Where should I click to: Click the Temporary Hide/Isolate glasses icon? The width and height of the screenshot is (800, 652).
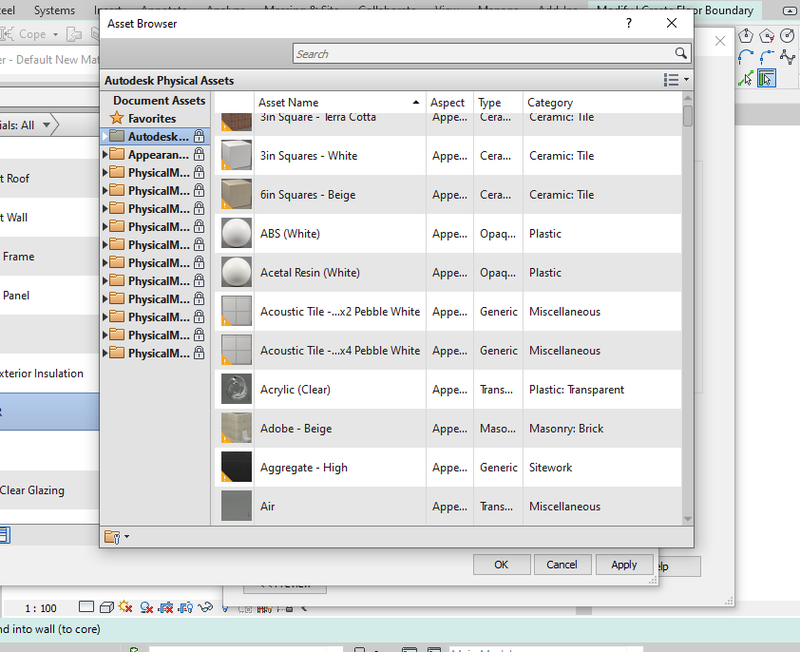[x=205, y=607]
